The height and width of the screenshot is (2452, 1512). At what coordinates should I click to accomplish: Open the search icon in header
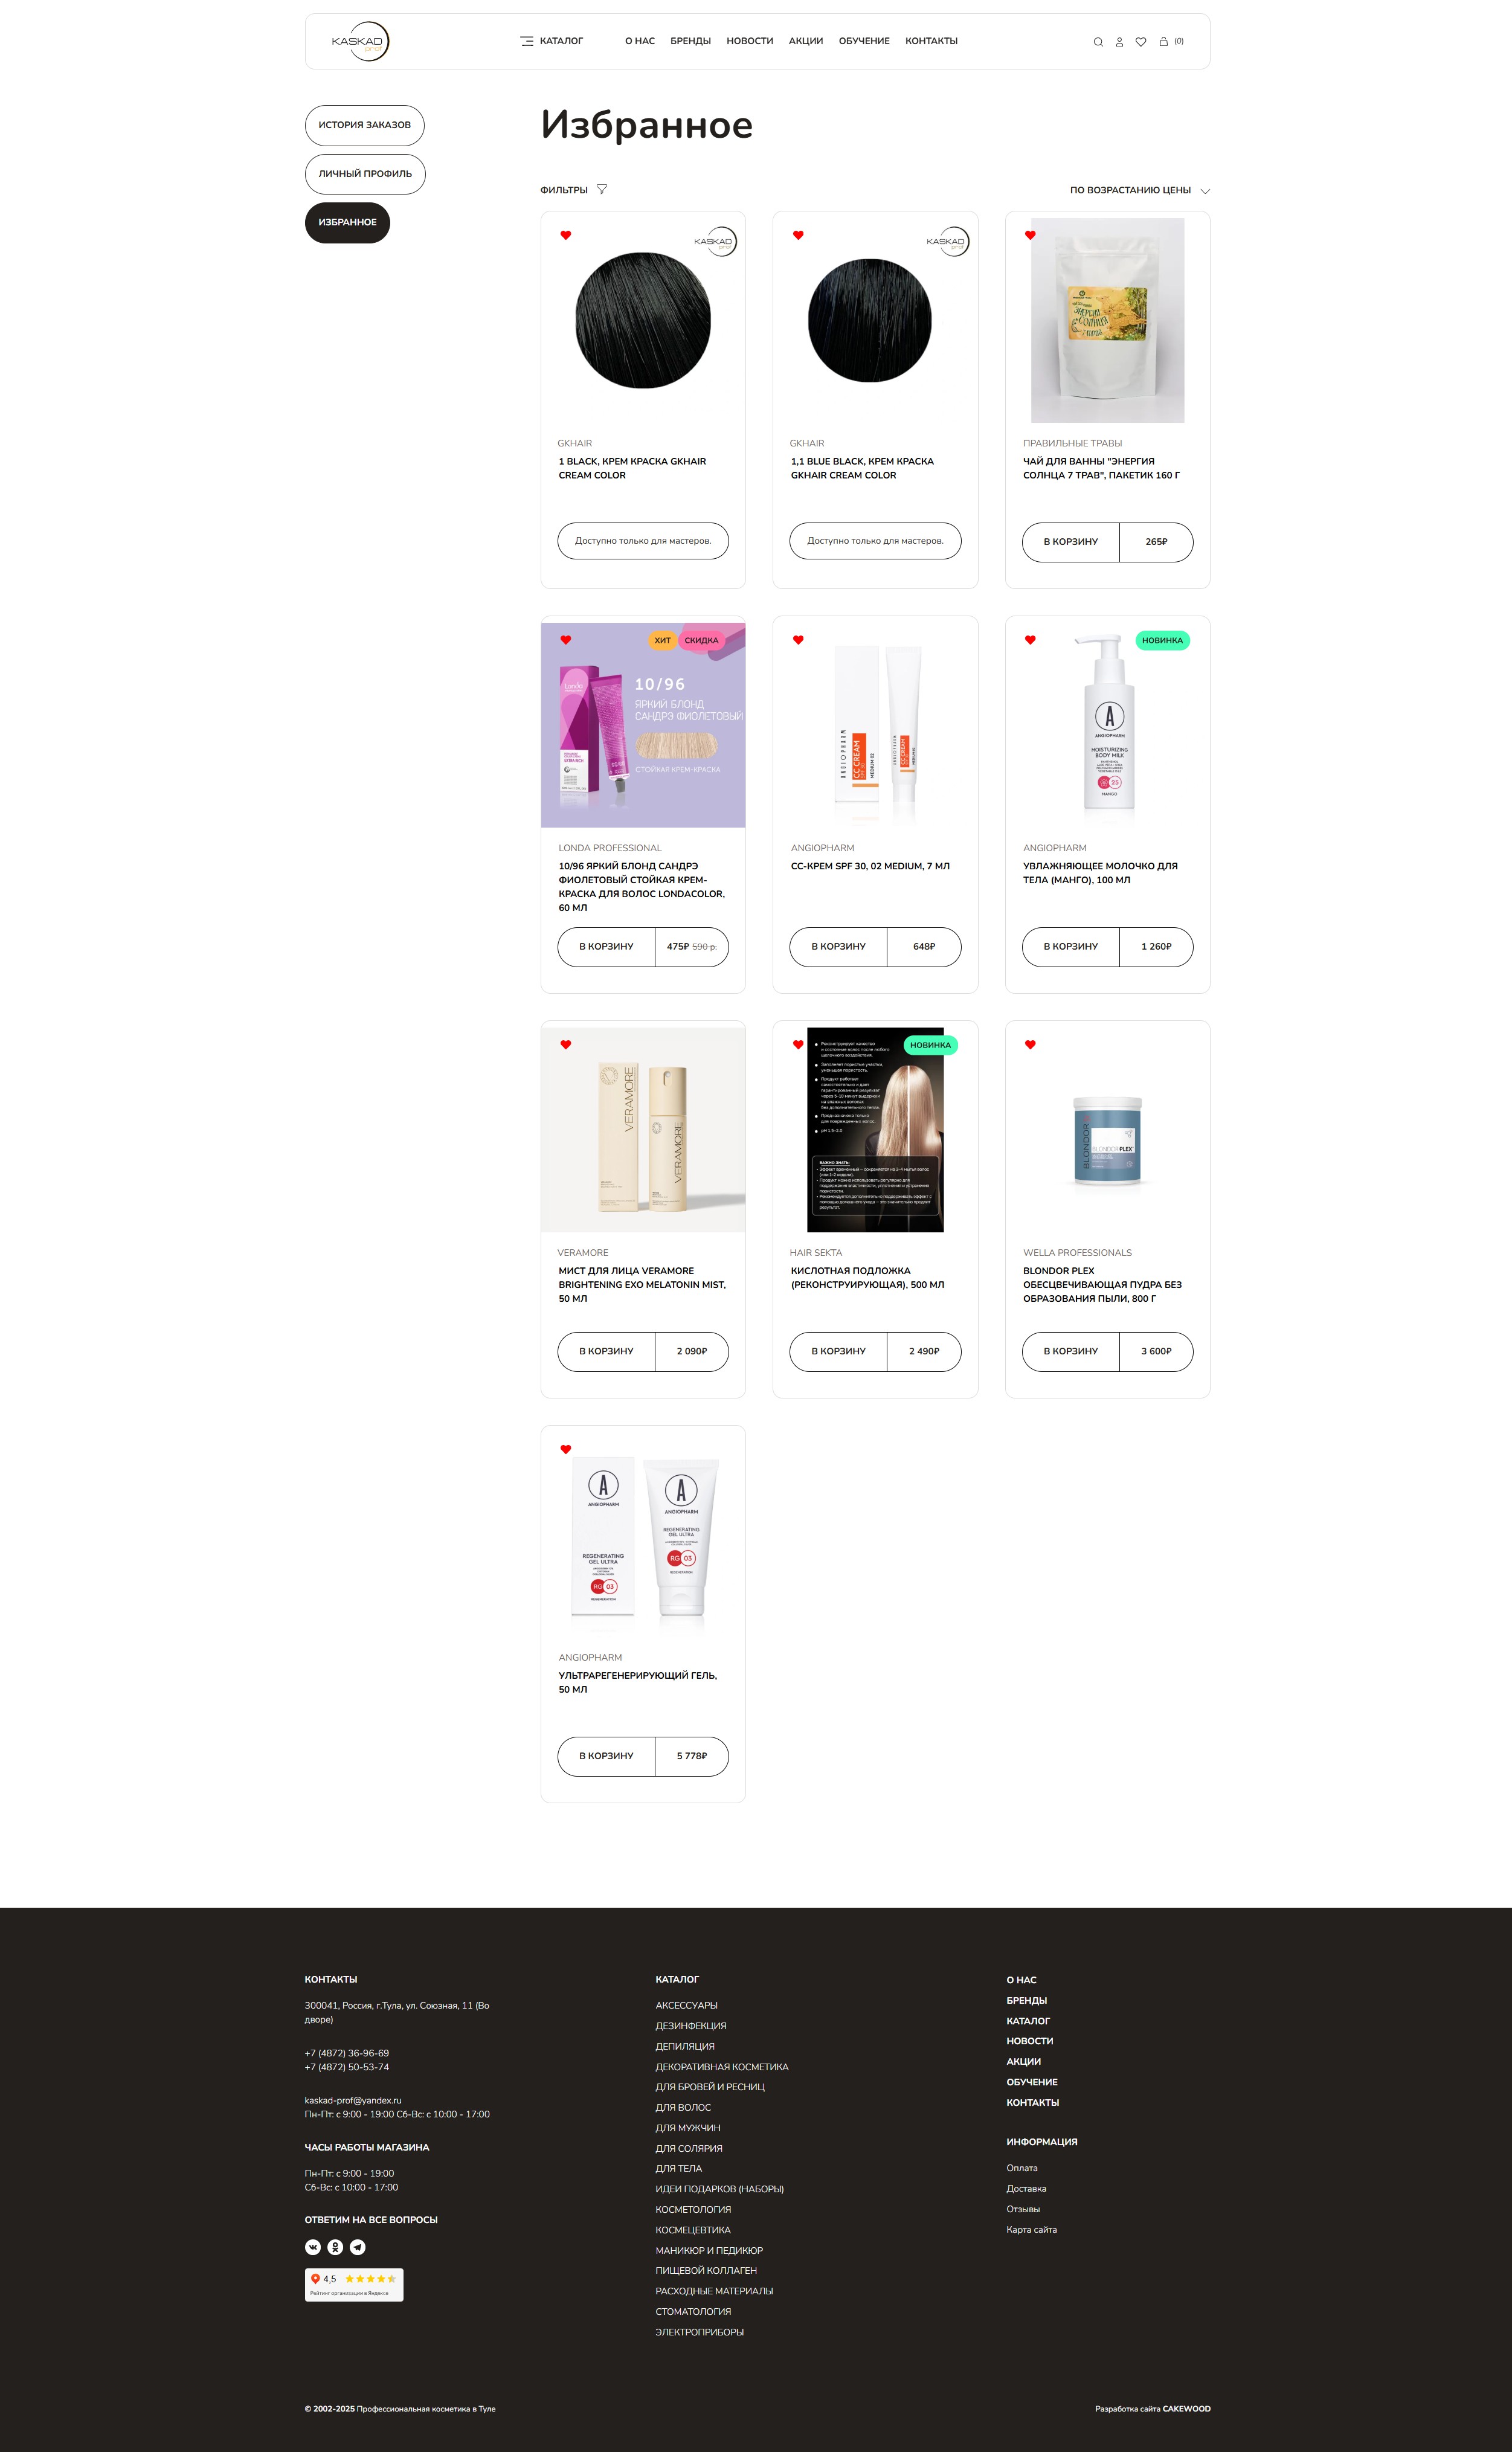click(x=1098, y=42)
